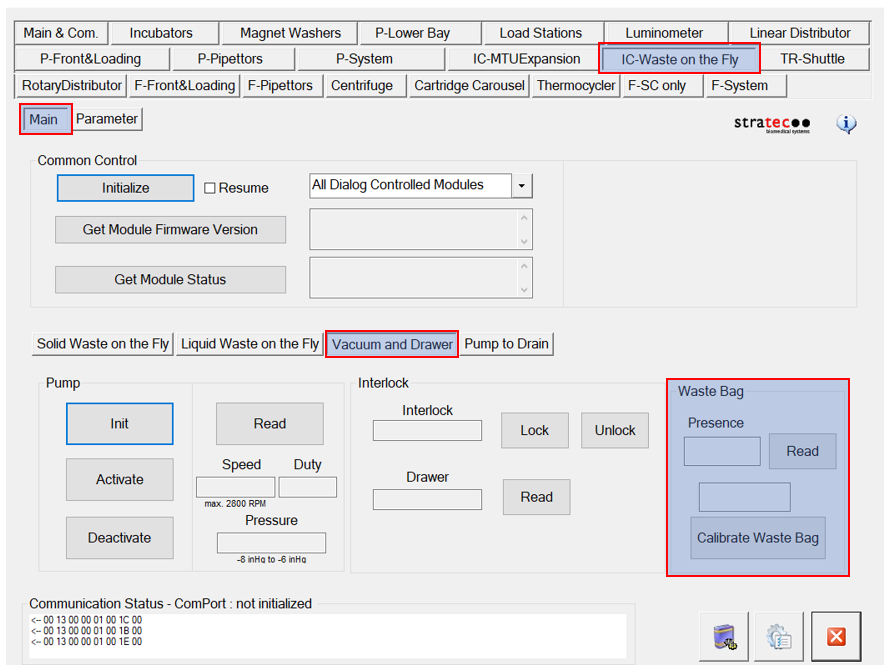Image resolution: width=890 pixels, height=672 pixels.
Task: Click the blue info speech-bubble icon
Action: [x=846, y=125]
